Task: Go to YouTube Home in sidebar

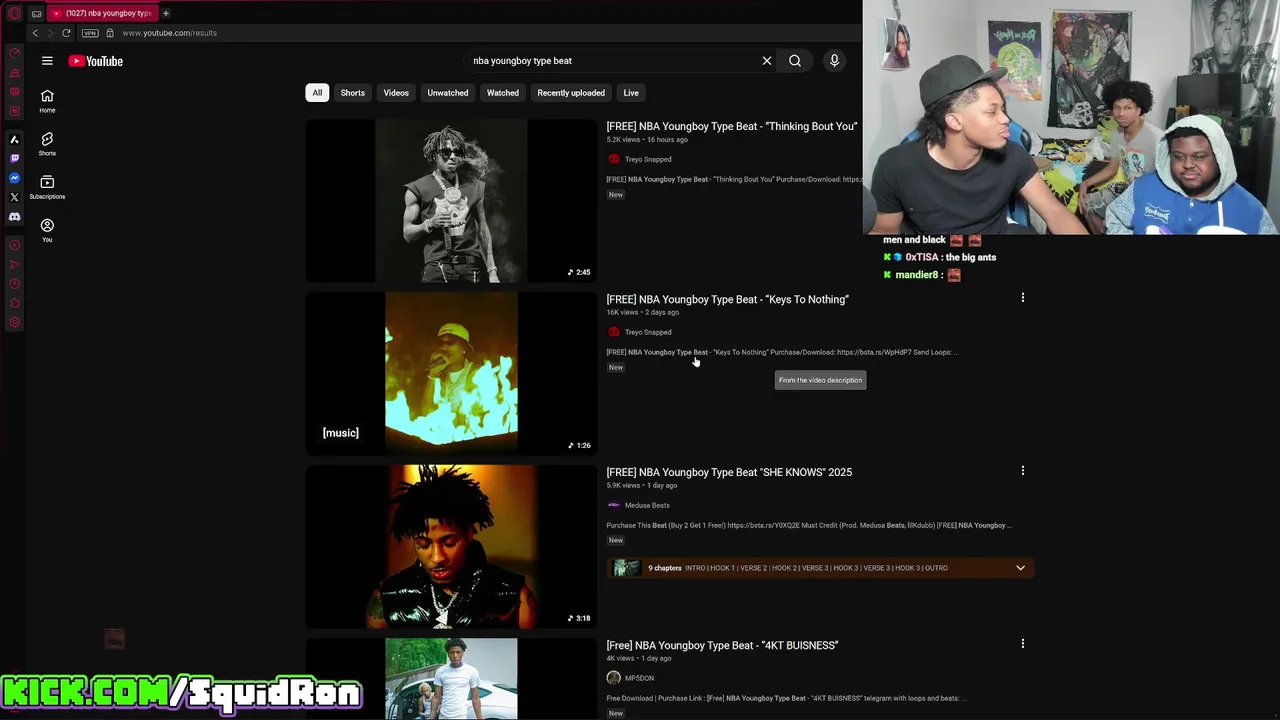Action: pyautogui.click(x=47, y=101)
